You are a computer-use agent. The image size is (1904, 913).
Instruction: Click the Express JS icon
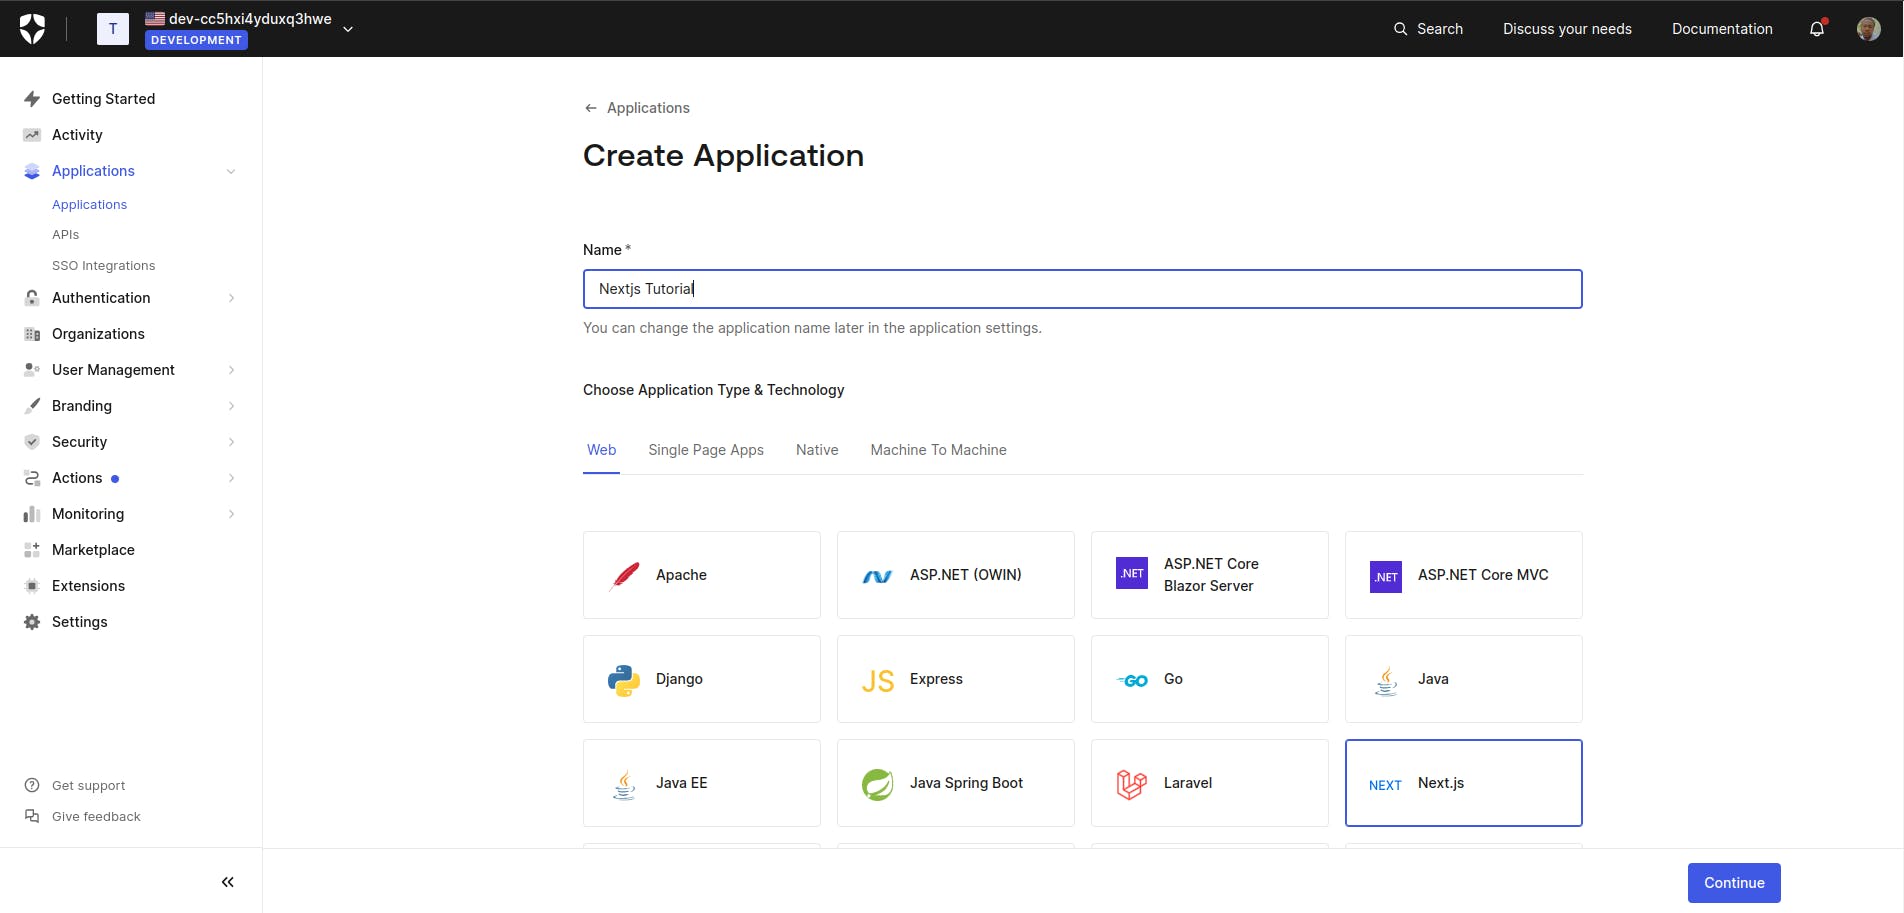pos(877,679)
